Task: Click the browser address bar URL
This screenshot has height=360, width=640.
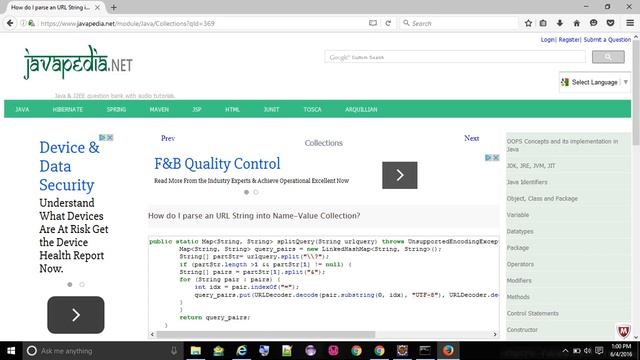Action: pyautogui.click(x=127, y=23)
